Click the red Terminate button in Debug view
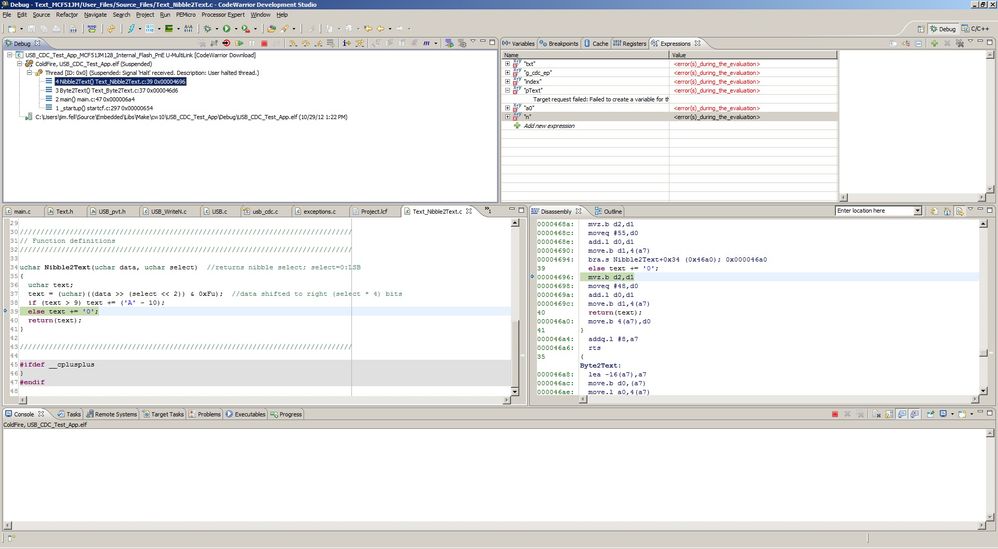The width and height of the screenshot is (998, 549). click(264, 43)
